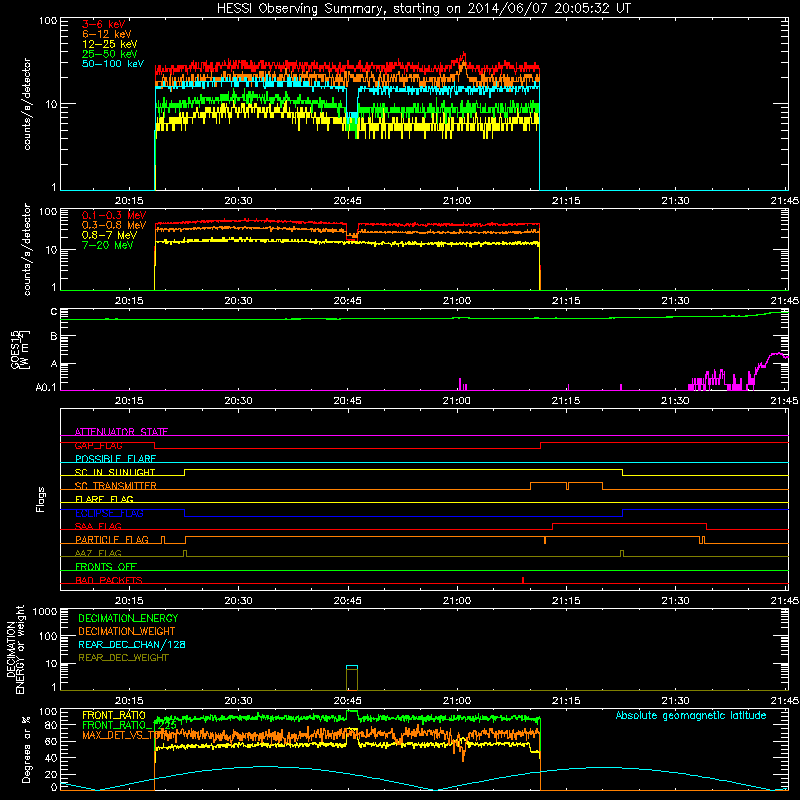Click the 'A0.1' tick label on GOES axis
Screen dimensions: 800x800
(x=46, y=388)
